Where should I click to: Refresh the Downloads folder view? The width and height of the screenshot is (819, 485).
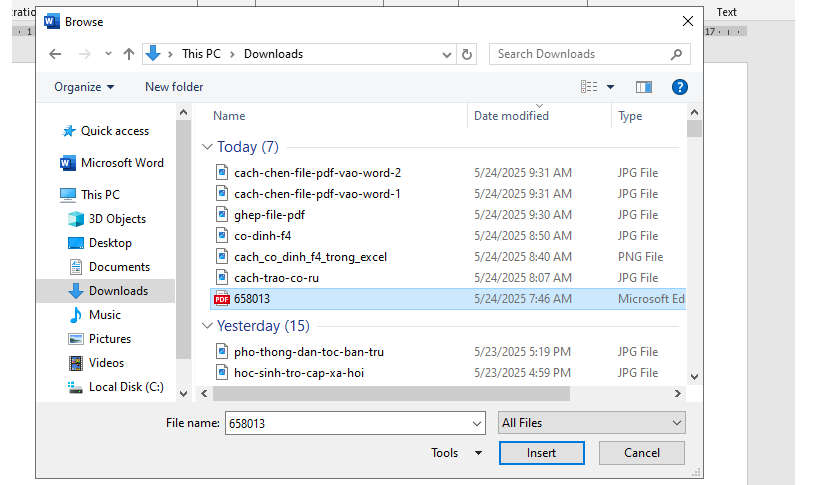pos(467,54)
